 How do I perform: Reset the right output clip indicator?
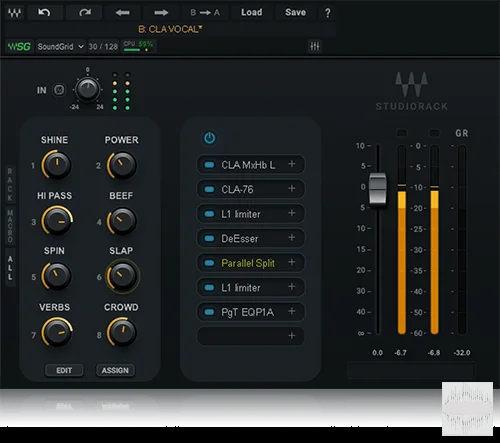[x=434, y=133]
